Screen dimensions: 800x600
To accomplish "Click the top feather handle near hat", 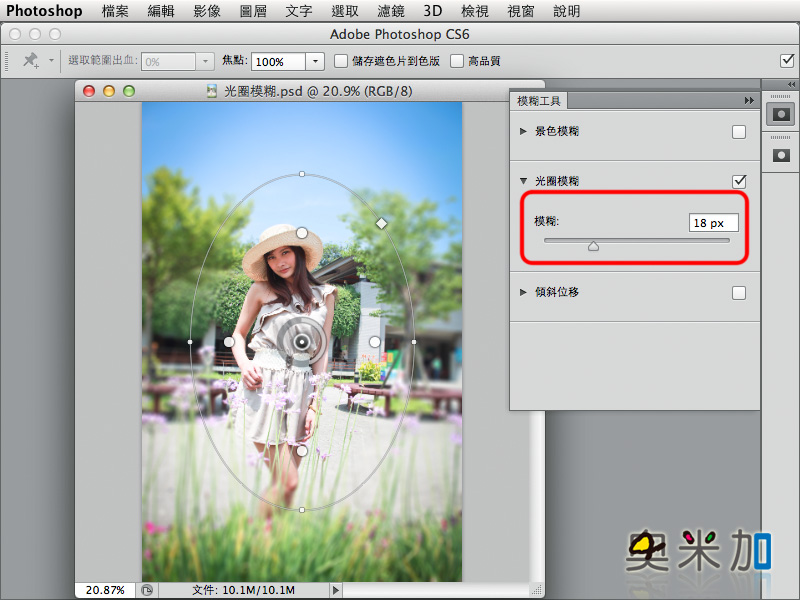I will pyautogui.click(x=302, y=233).
